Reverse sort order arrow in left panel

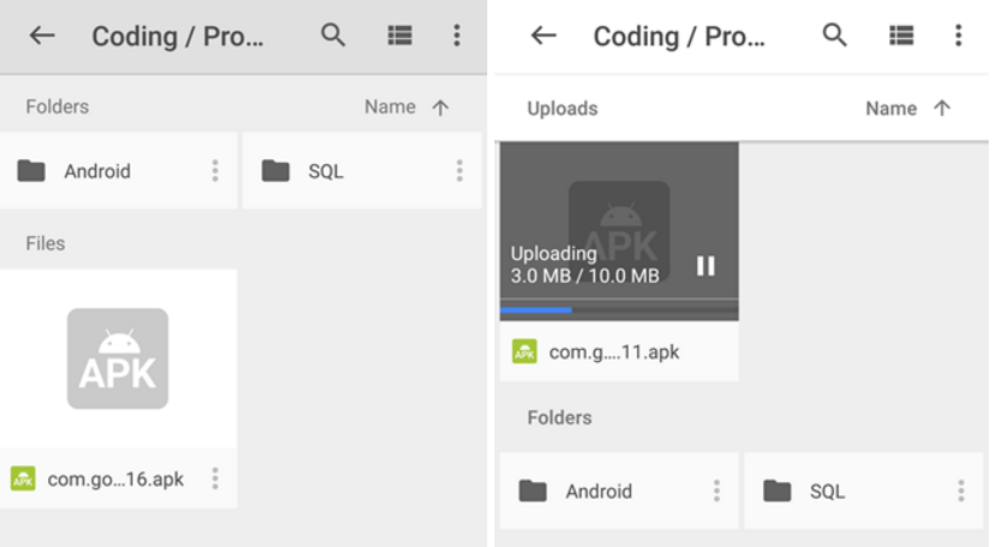click(x=440, y=108)
